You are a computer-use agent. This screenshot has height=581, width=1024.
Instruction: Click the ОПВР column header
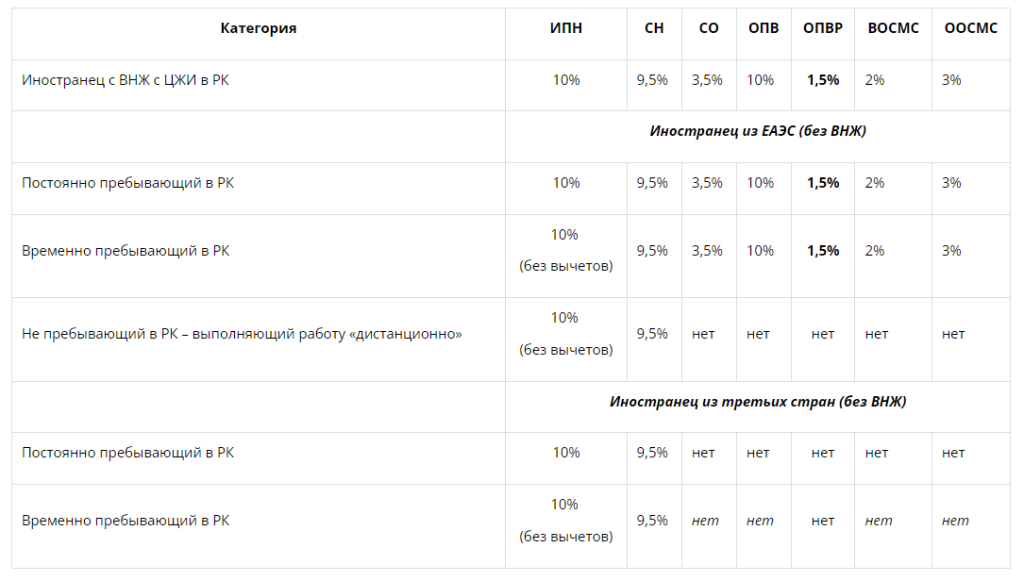823,28
